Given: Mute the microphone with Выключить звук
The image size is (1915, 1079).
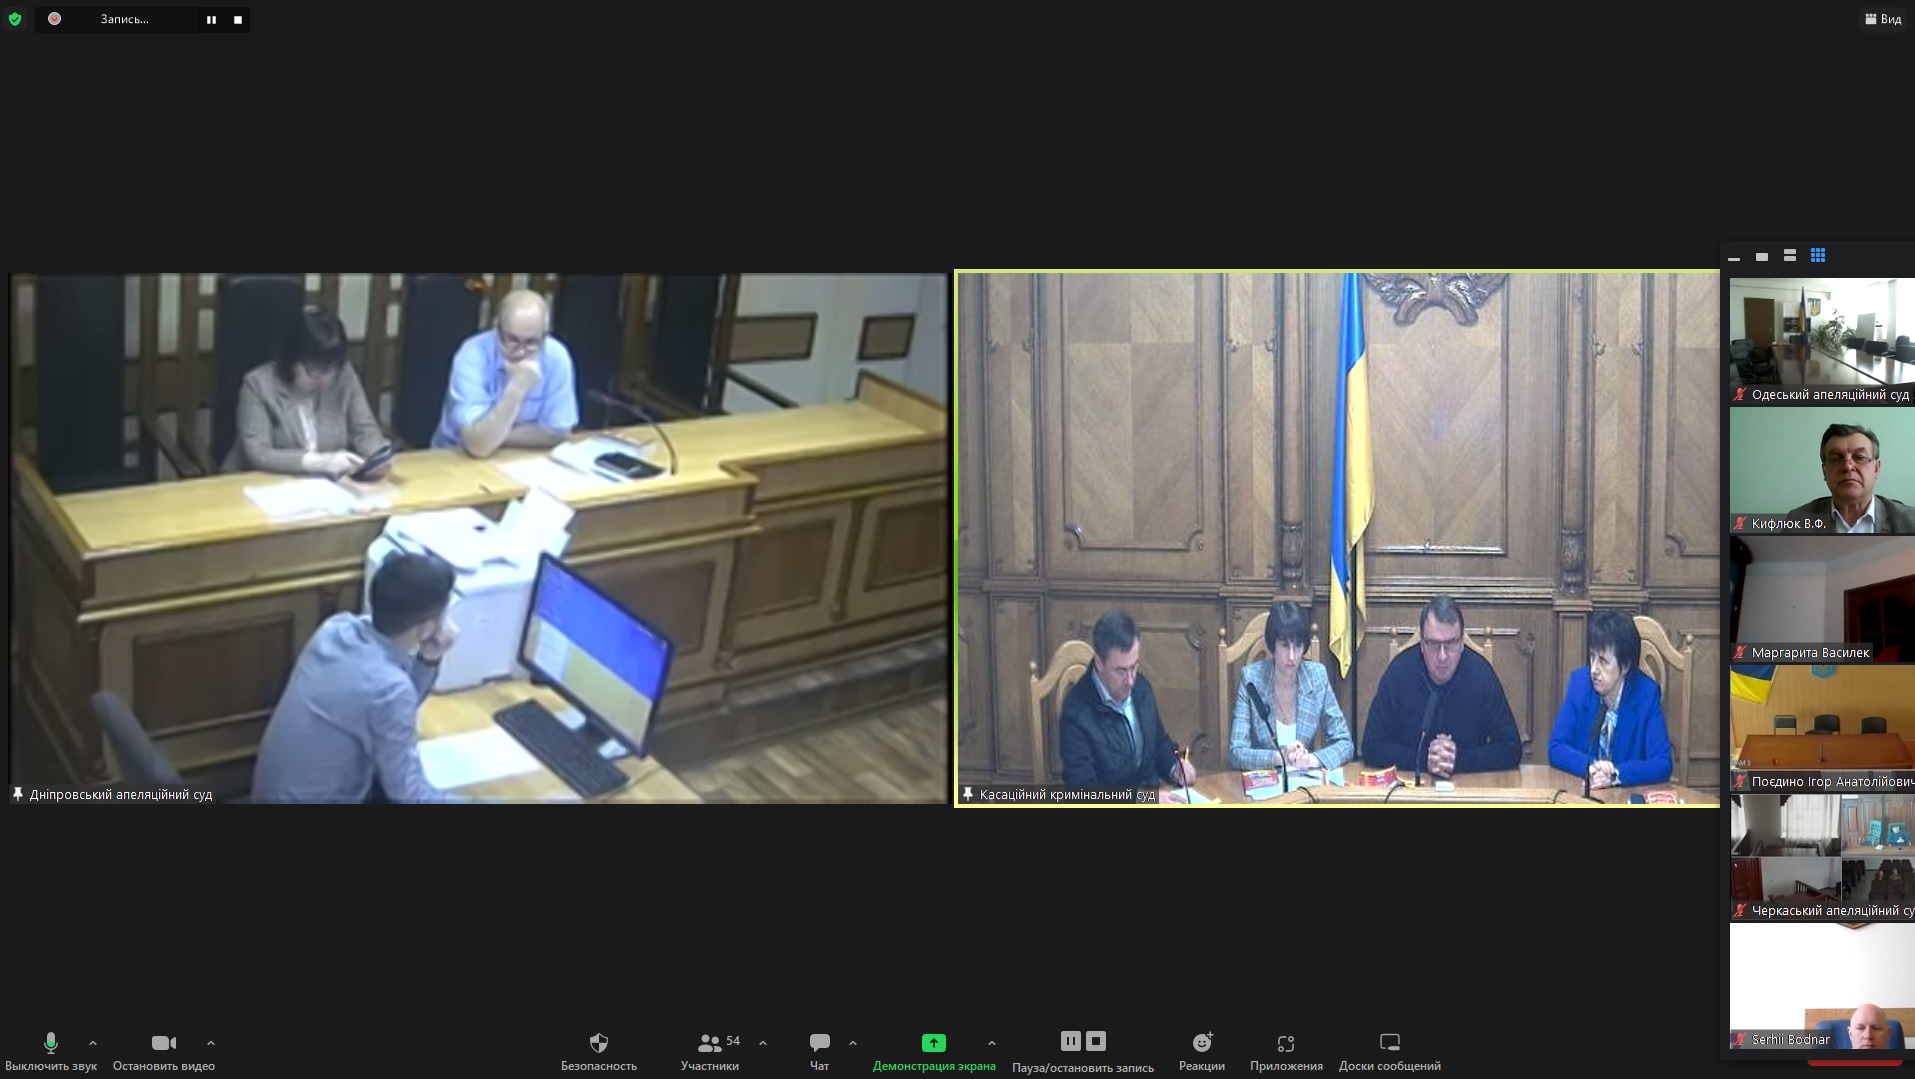Looking at the screenshot, I should click(50, 1044).
